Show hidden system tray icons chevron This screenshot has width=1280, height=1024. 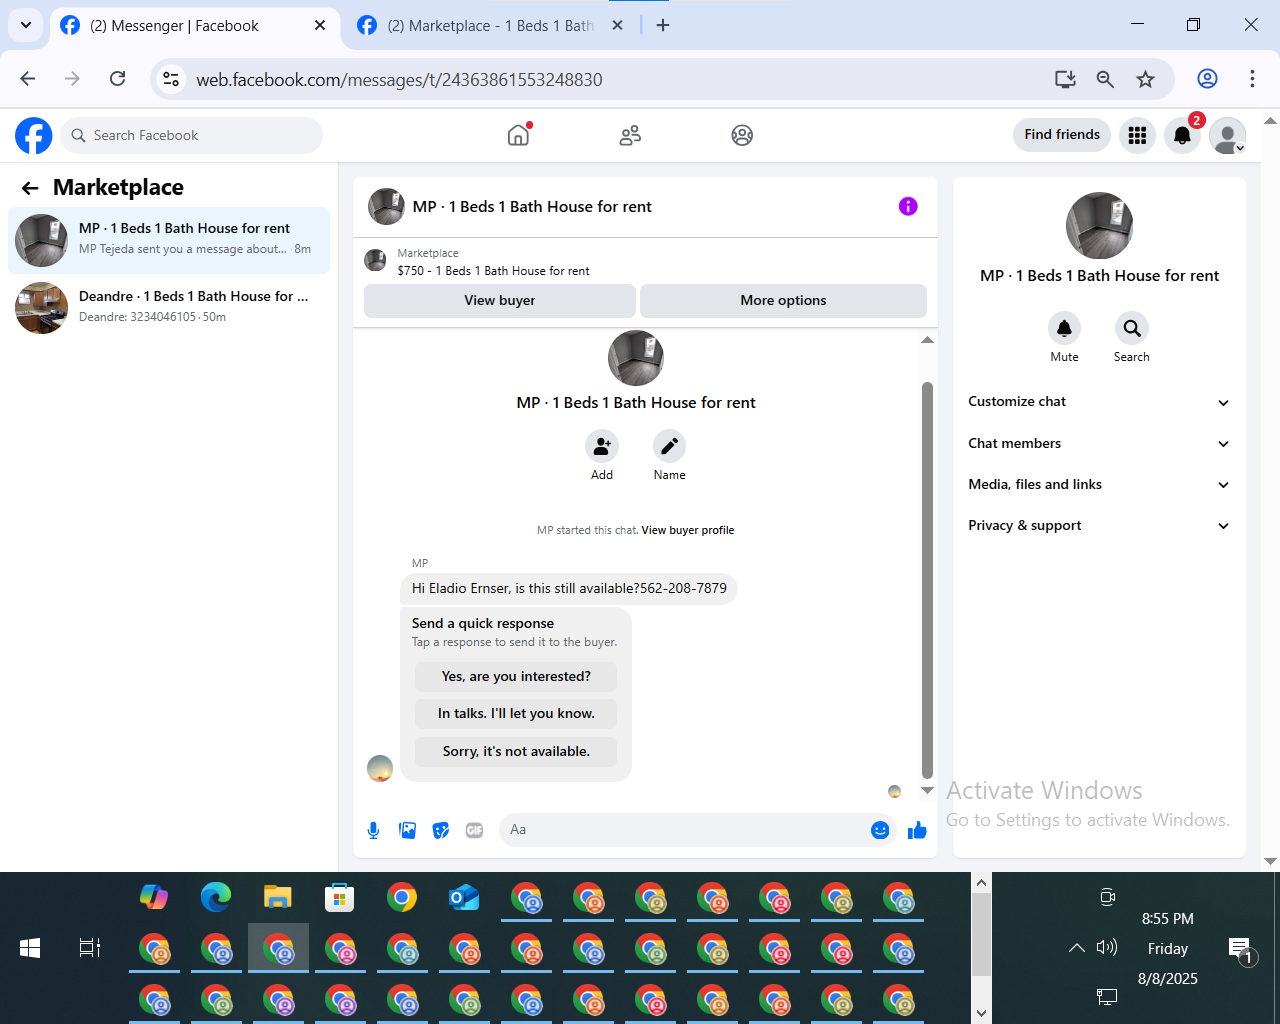pos(1076,947)
